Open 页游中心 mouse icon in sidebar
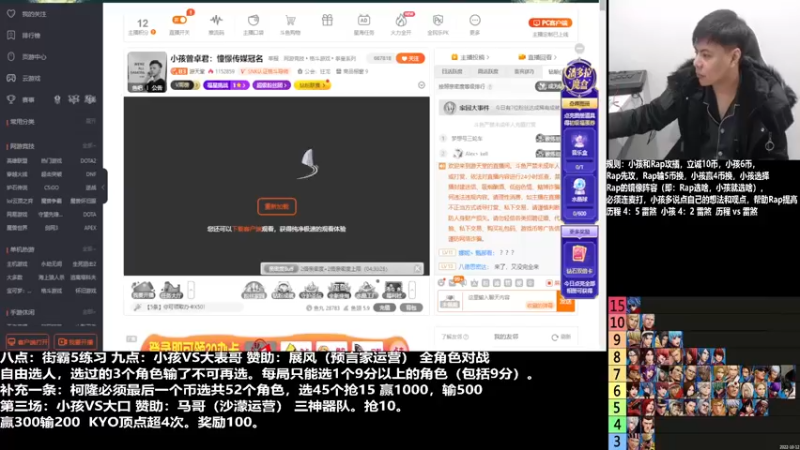 [x=11, y=57]
